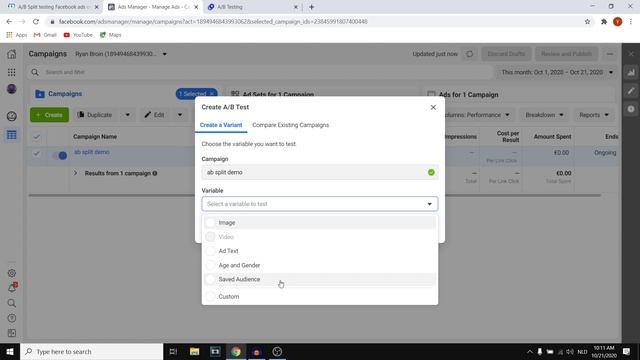640x360 pixels.
Task: Open the Select a variable to test dropdown
Action: (x=320, y=204)
